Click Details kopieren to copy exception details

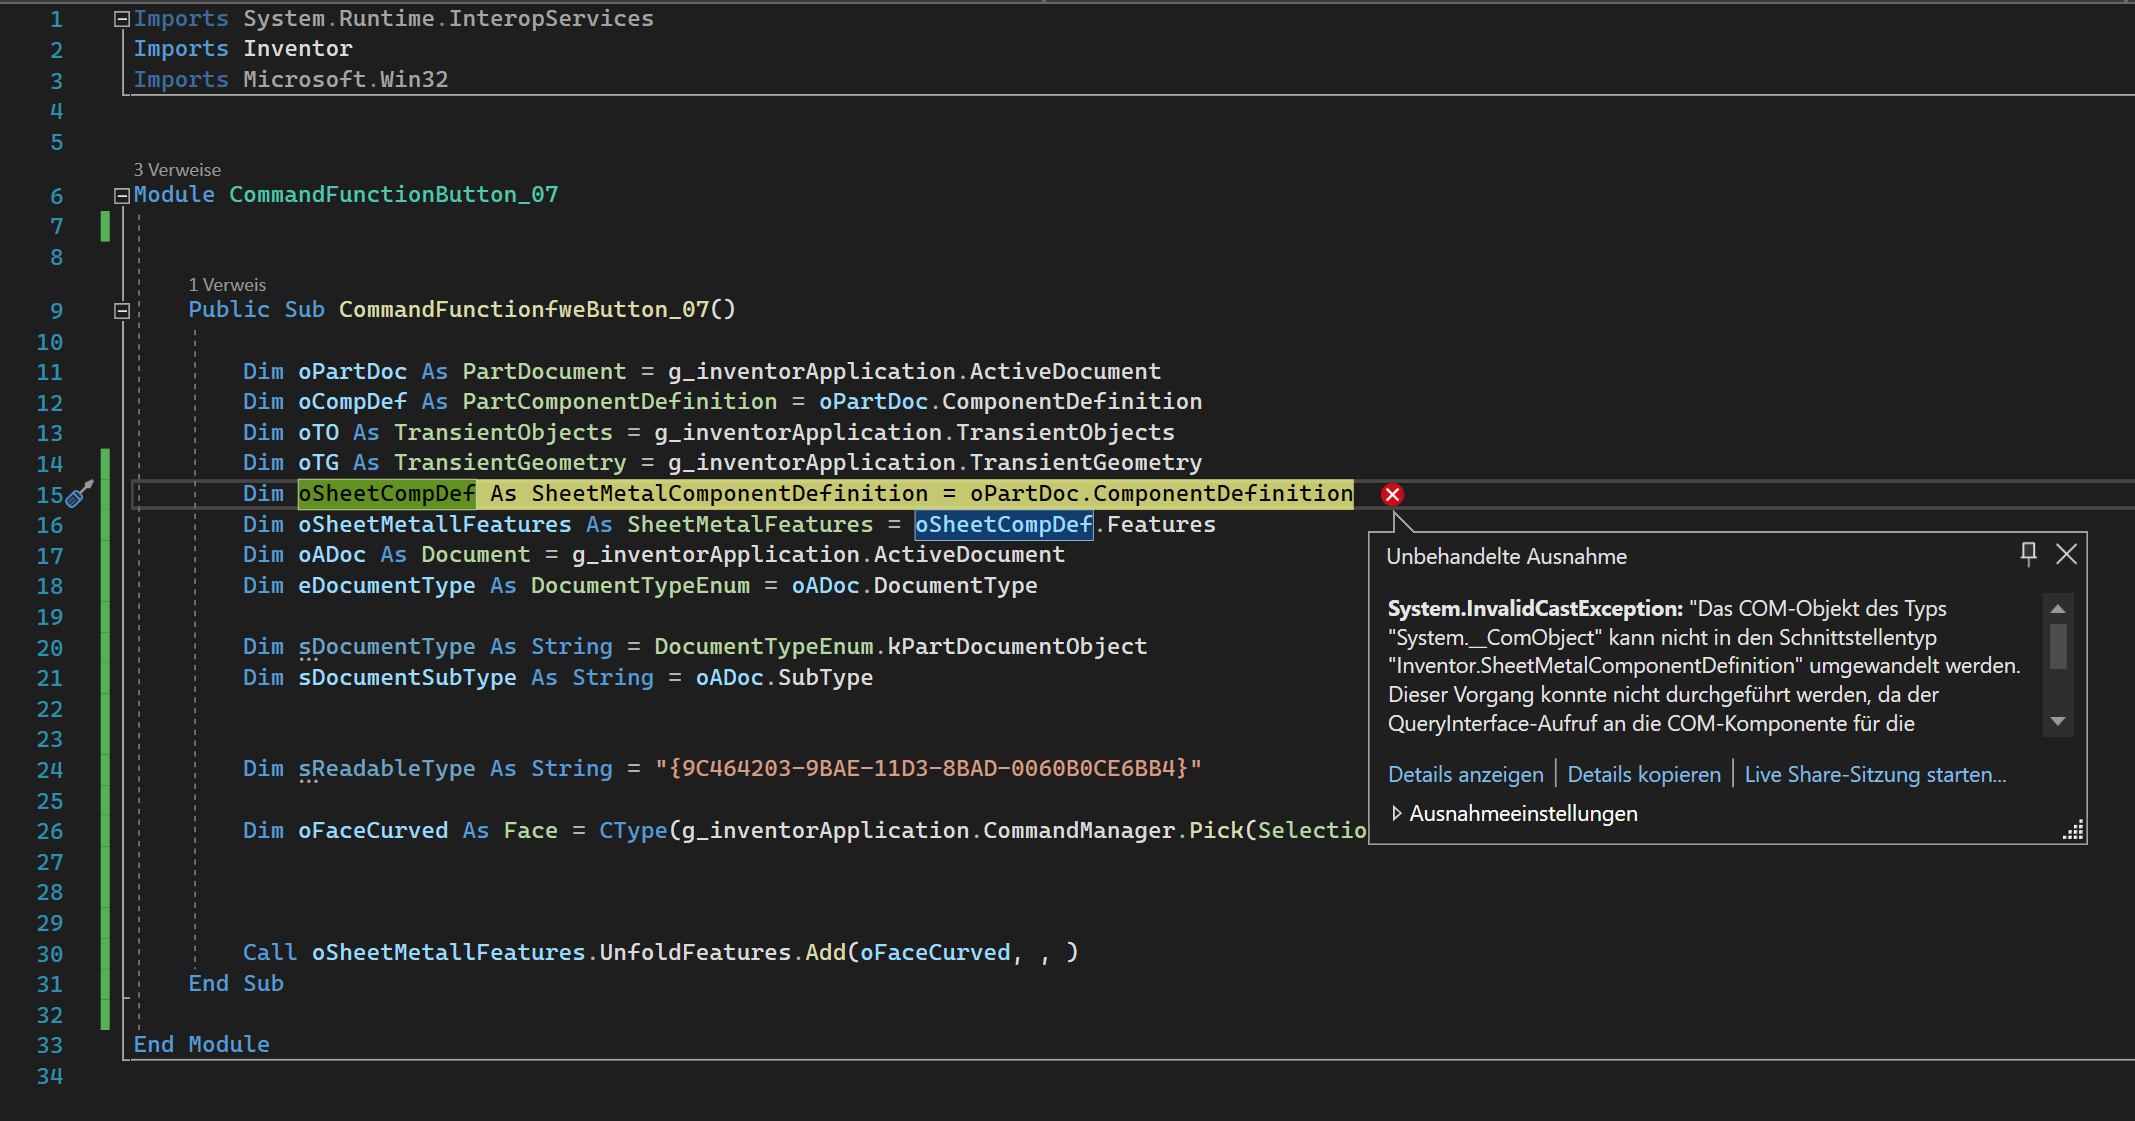[1643, 773]
